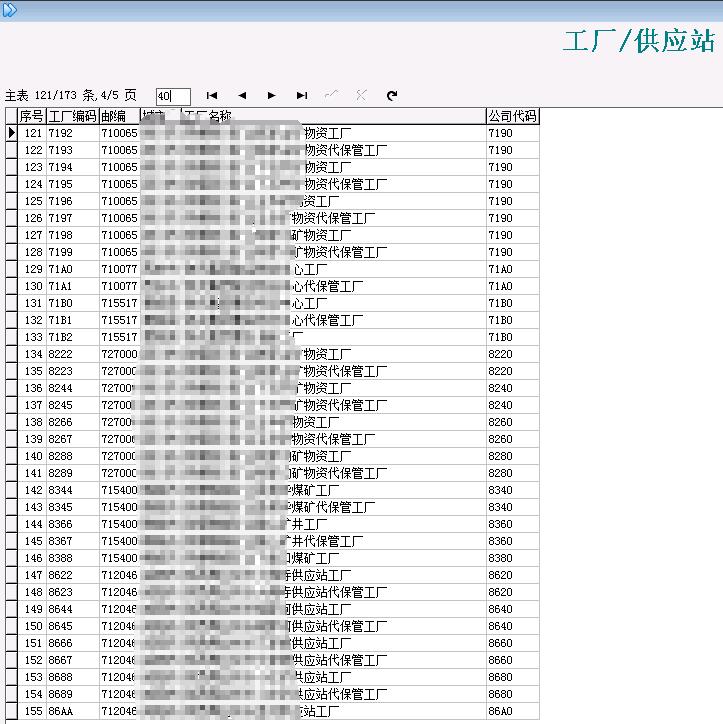Click serial number 153
This screenshot has height=724, width=723.
point(33,677)
